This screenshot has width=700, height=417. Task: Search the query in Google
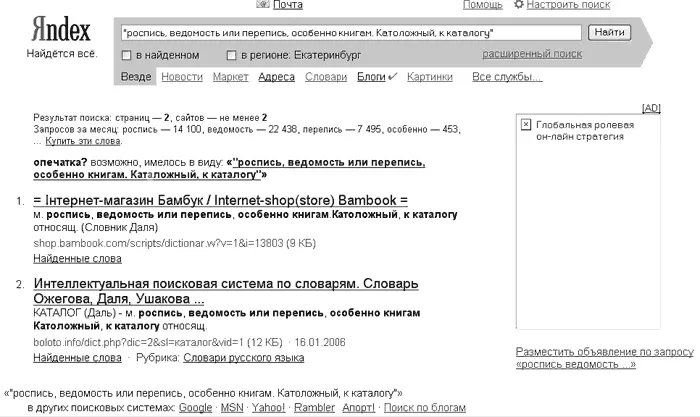195,408
